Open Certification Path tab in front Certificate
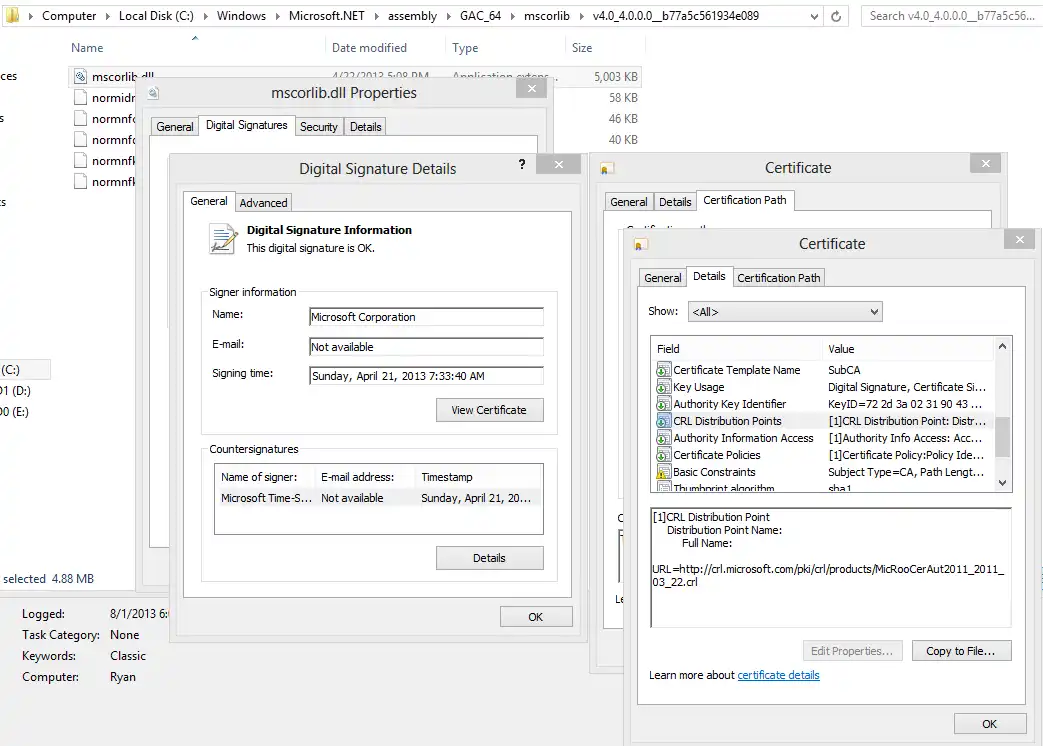 779,278
